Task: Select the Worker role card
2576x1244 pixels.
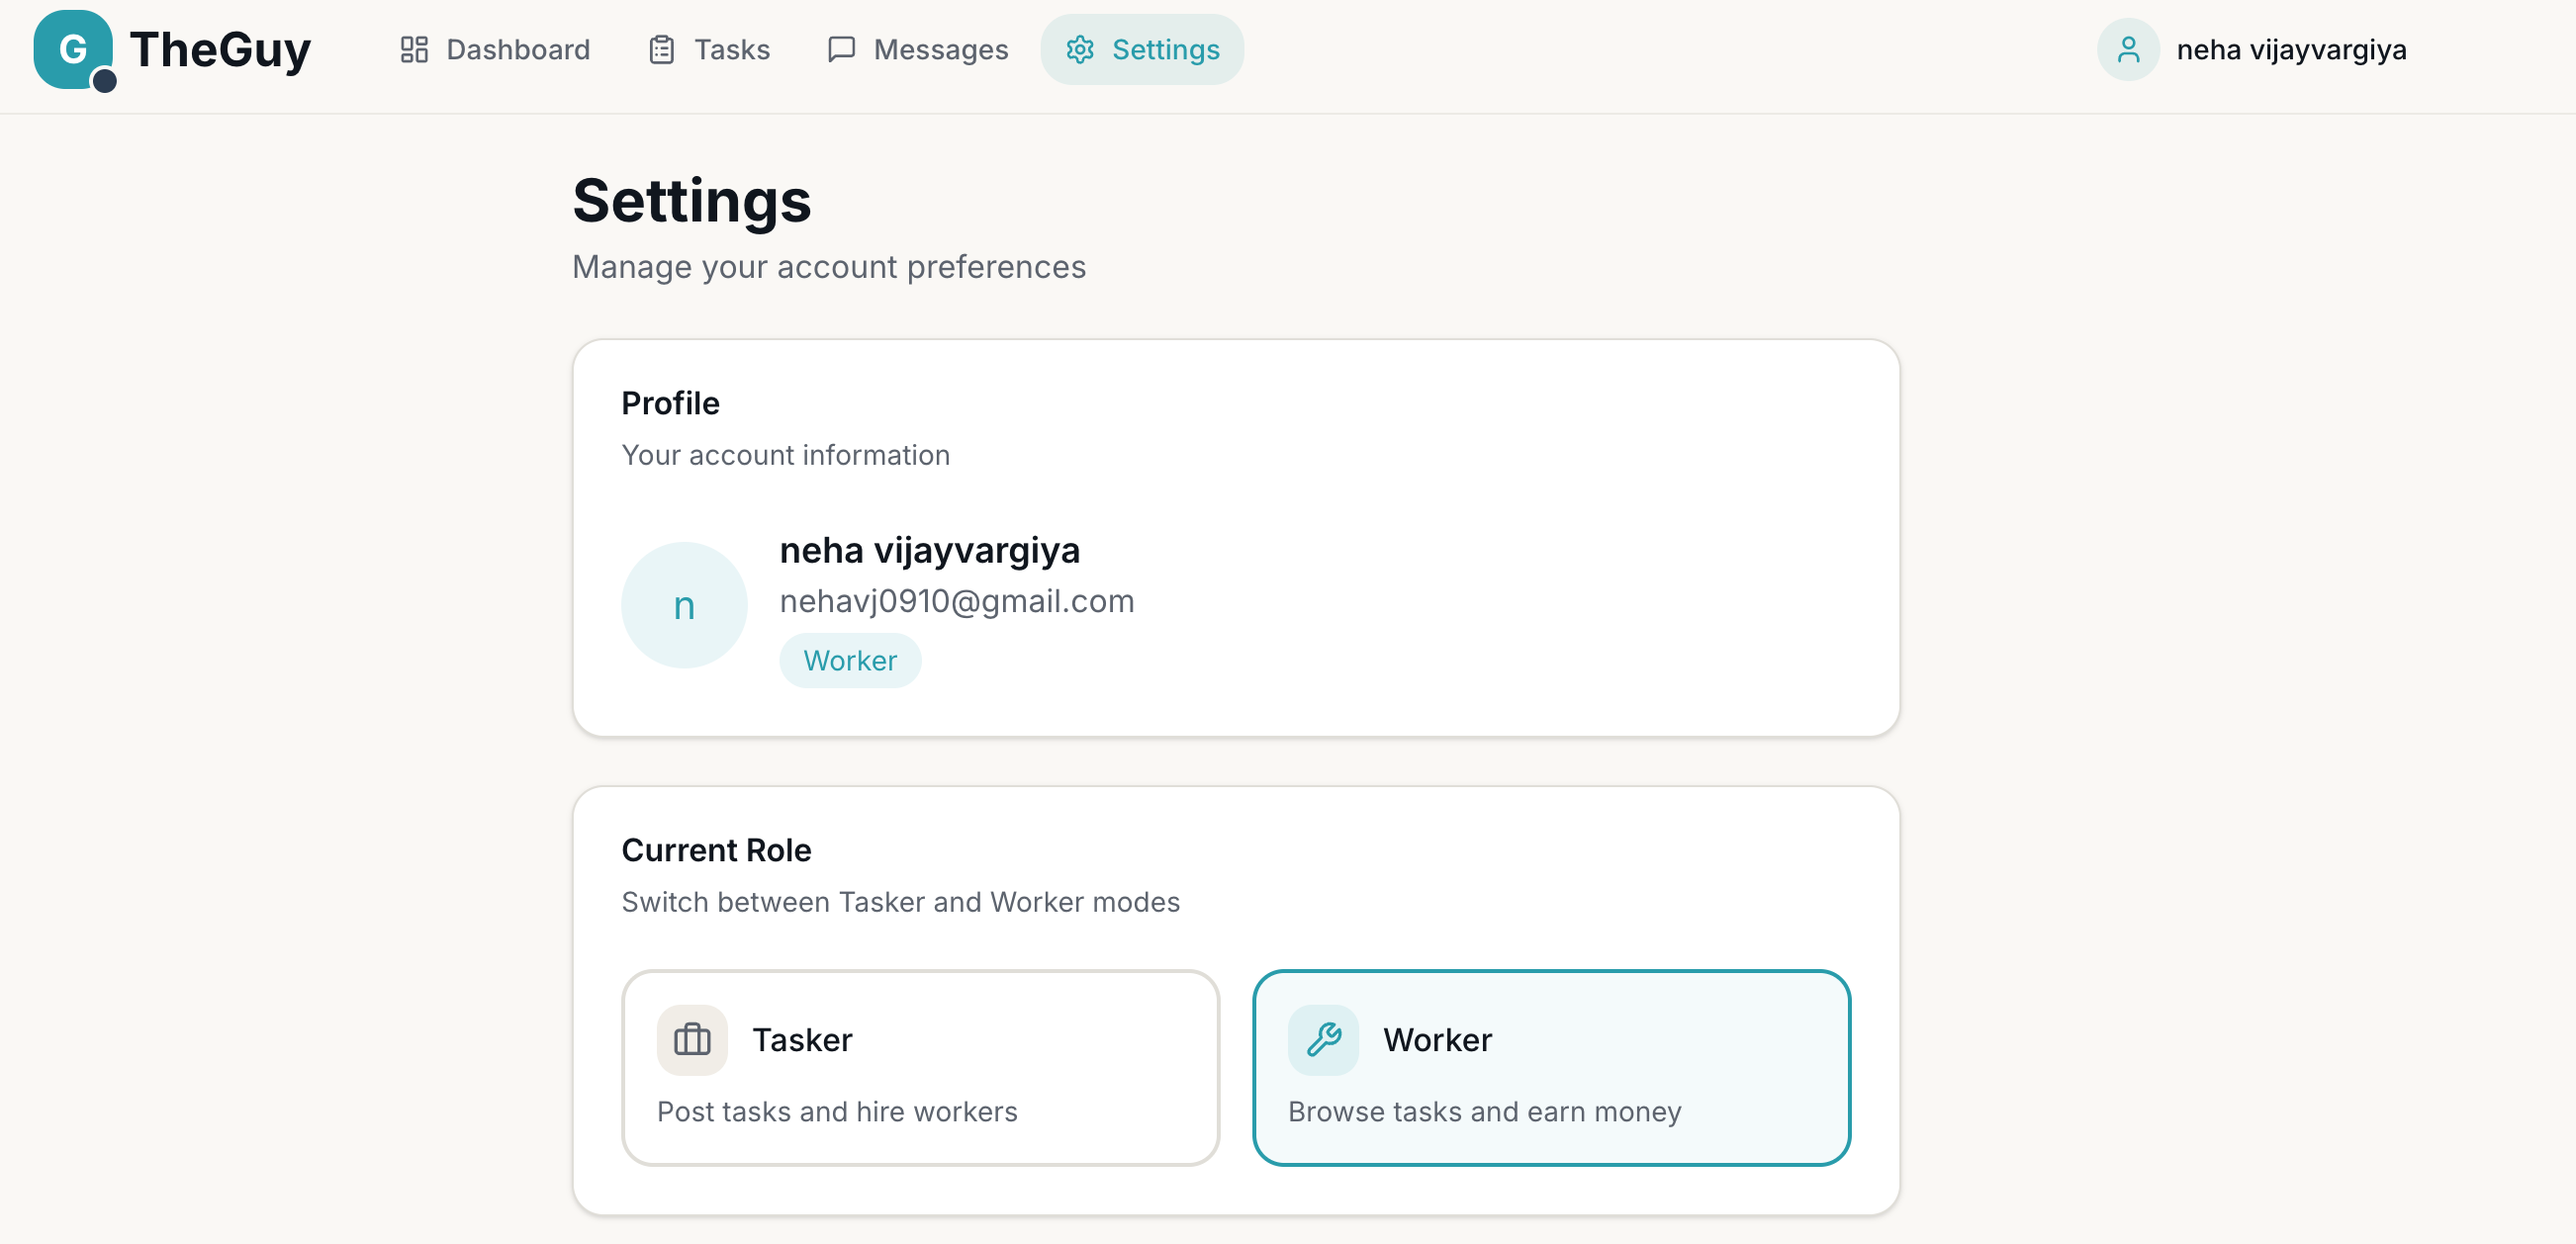Action: (1551, 1068)
